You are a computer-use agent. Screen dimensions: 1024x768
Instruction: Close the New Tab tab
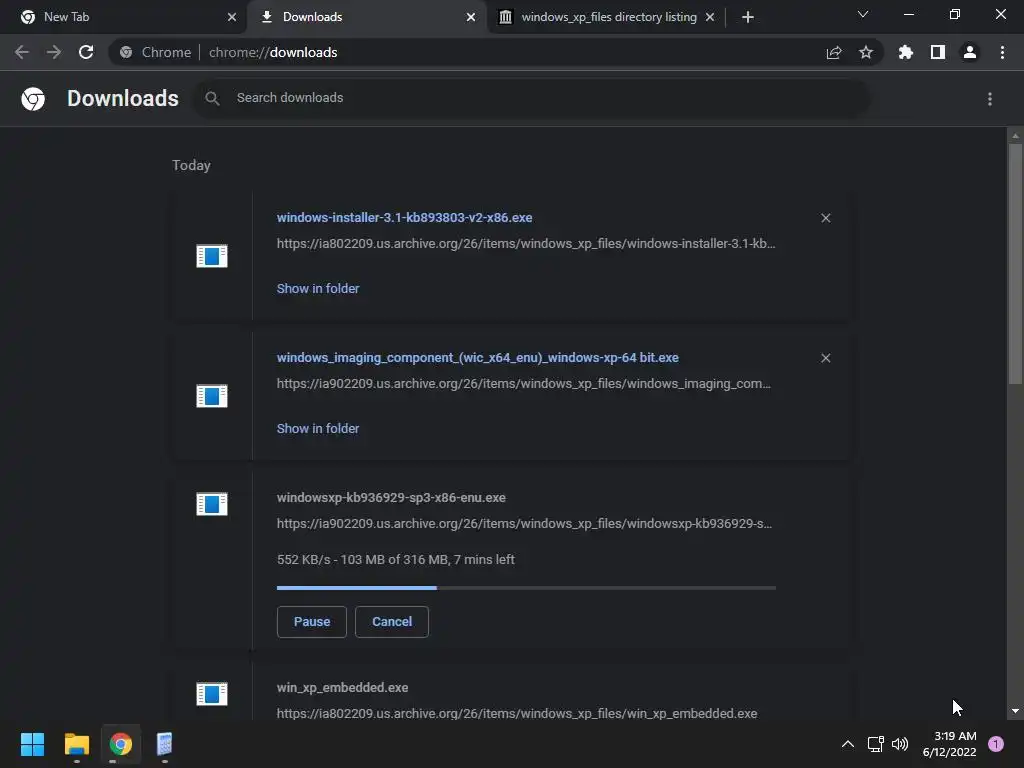pos(232,17)
